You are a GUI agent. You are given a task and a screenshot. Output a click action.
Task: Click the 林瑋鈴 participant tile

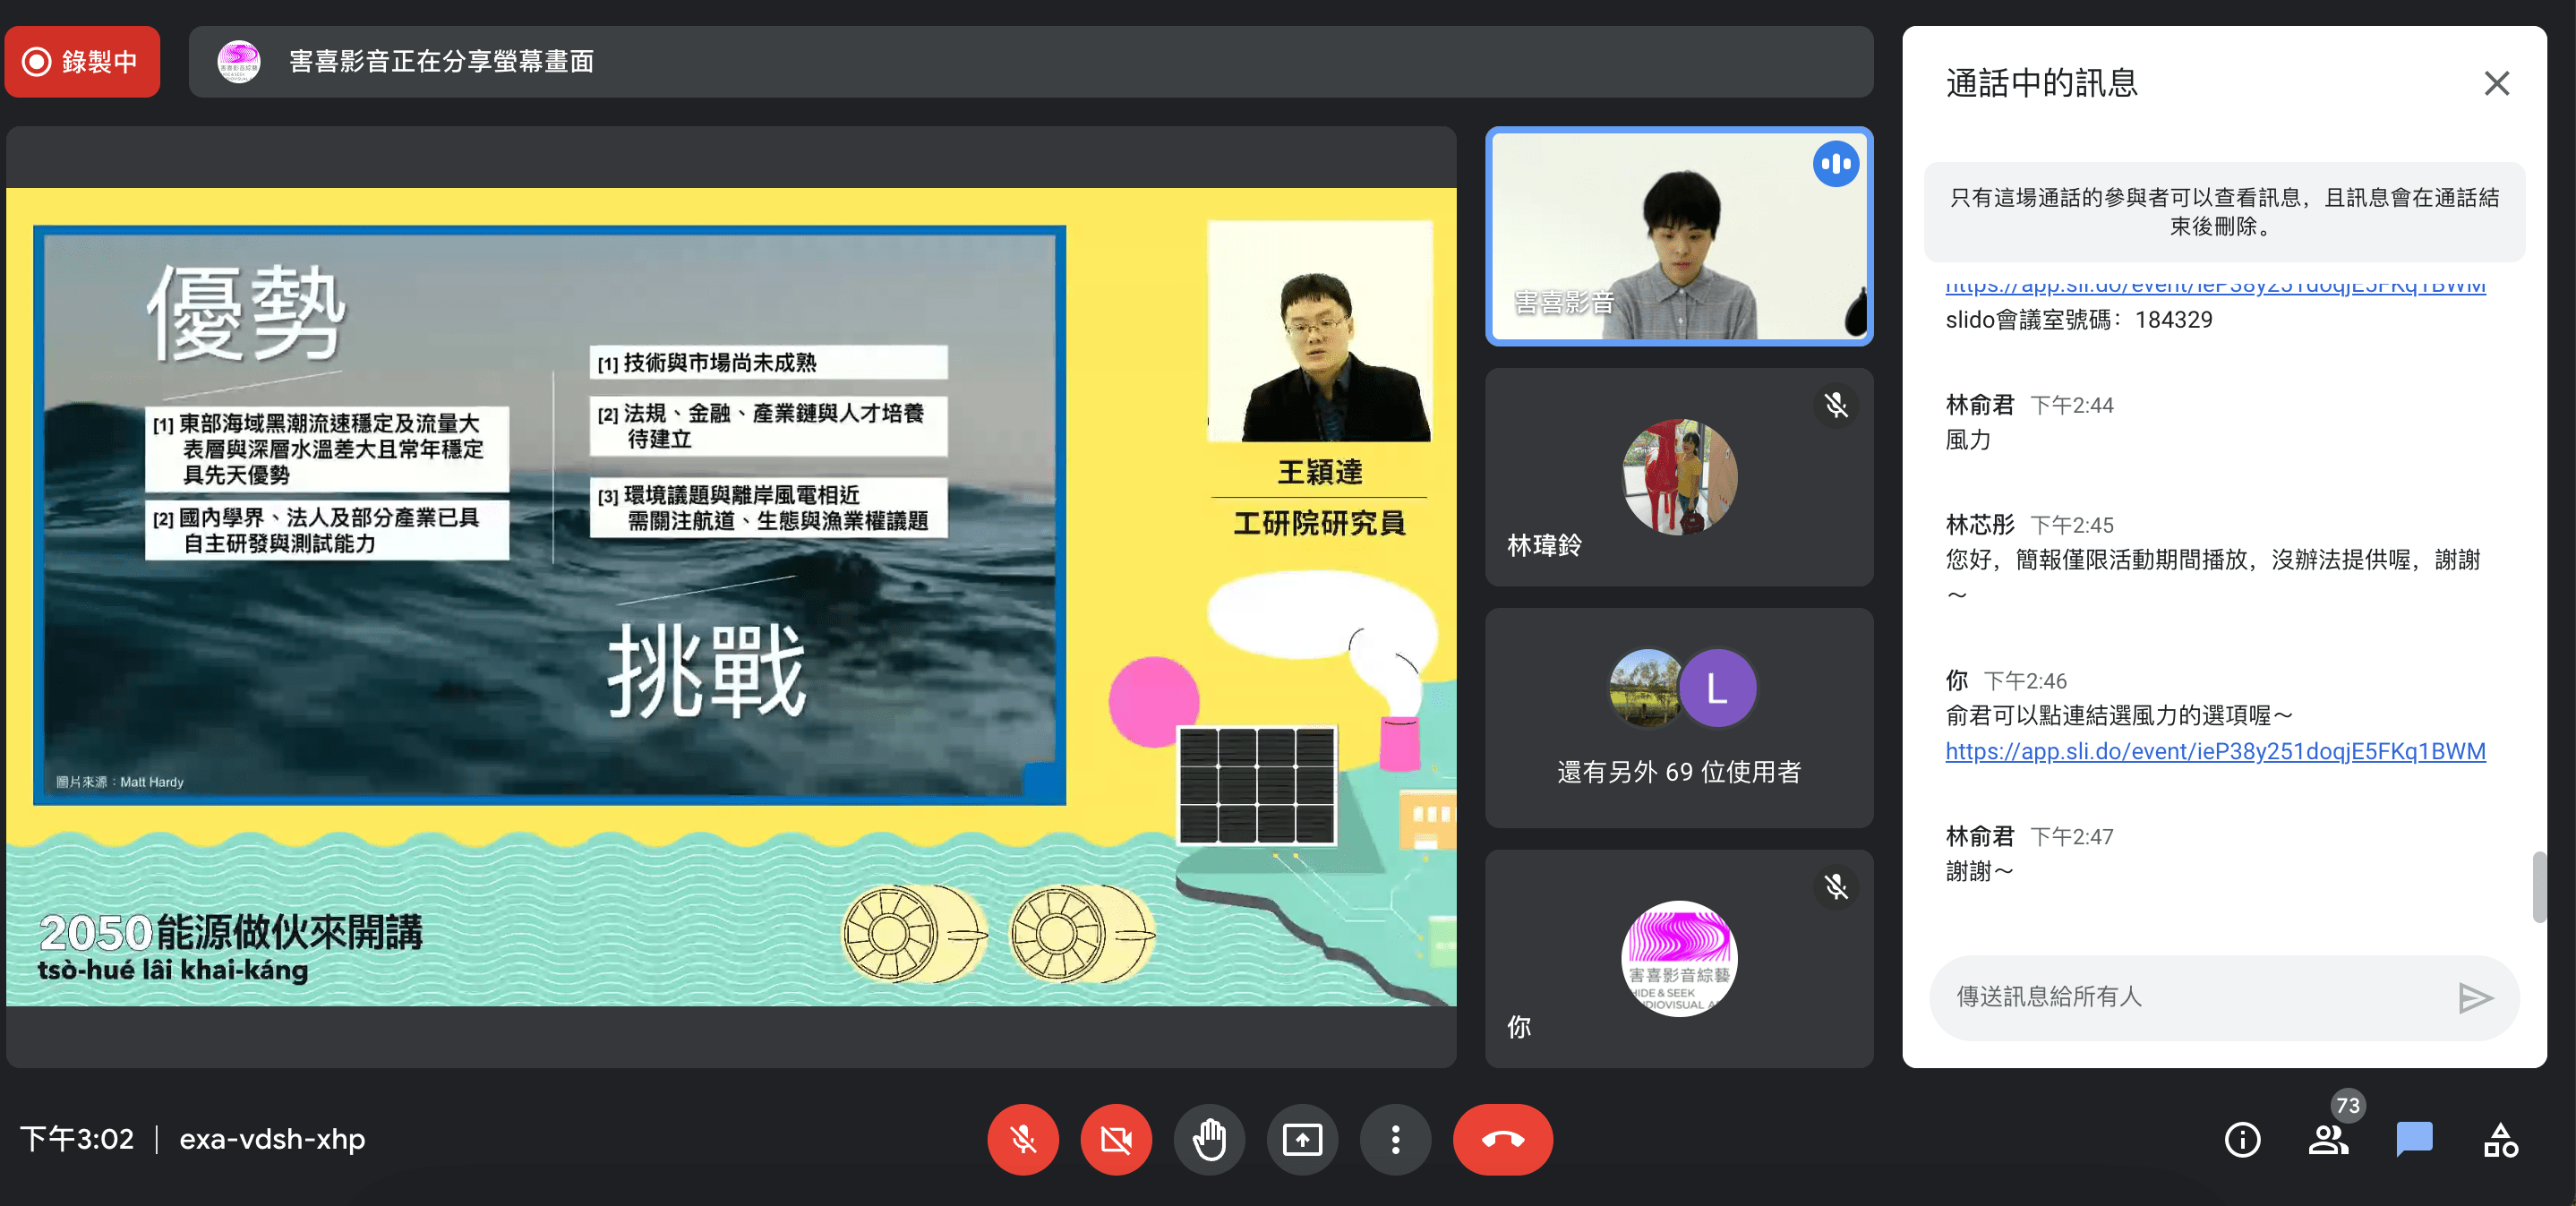click(1678, 477)
